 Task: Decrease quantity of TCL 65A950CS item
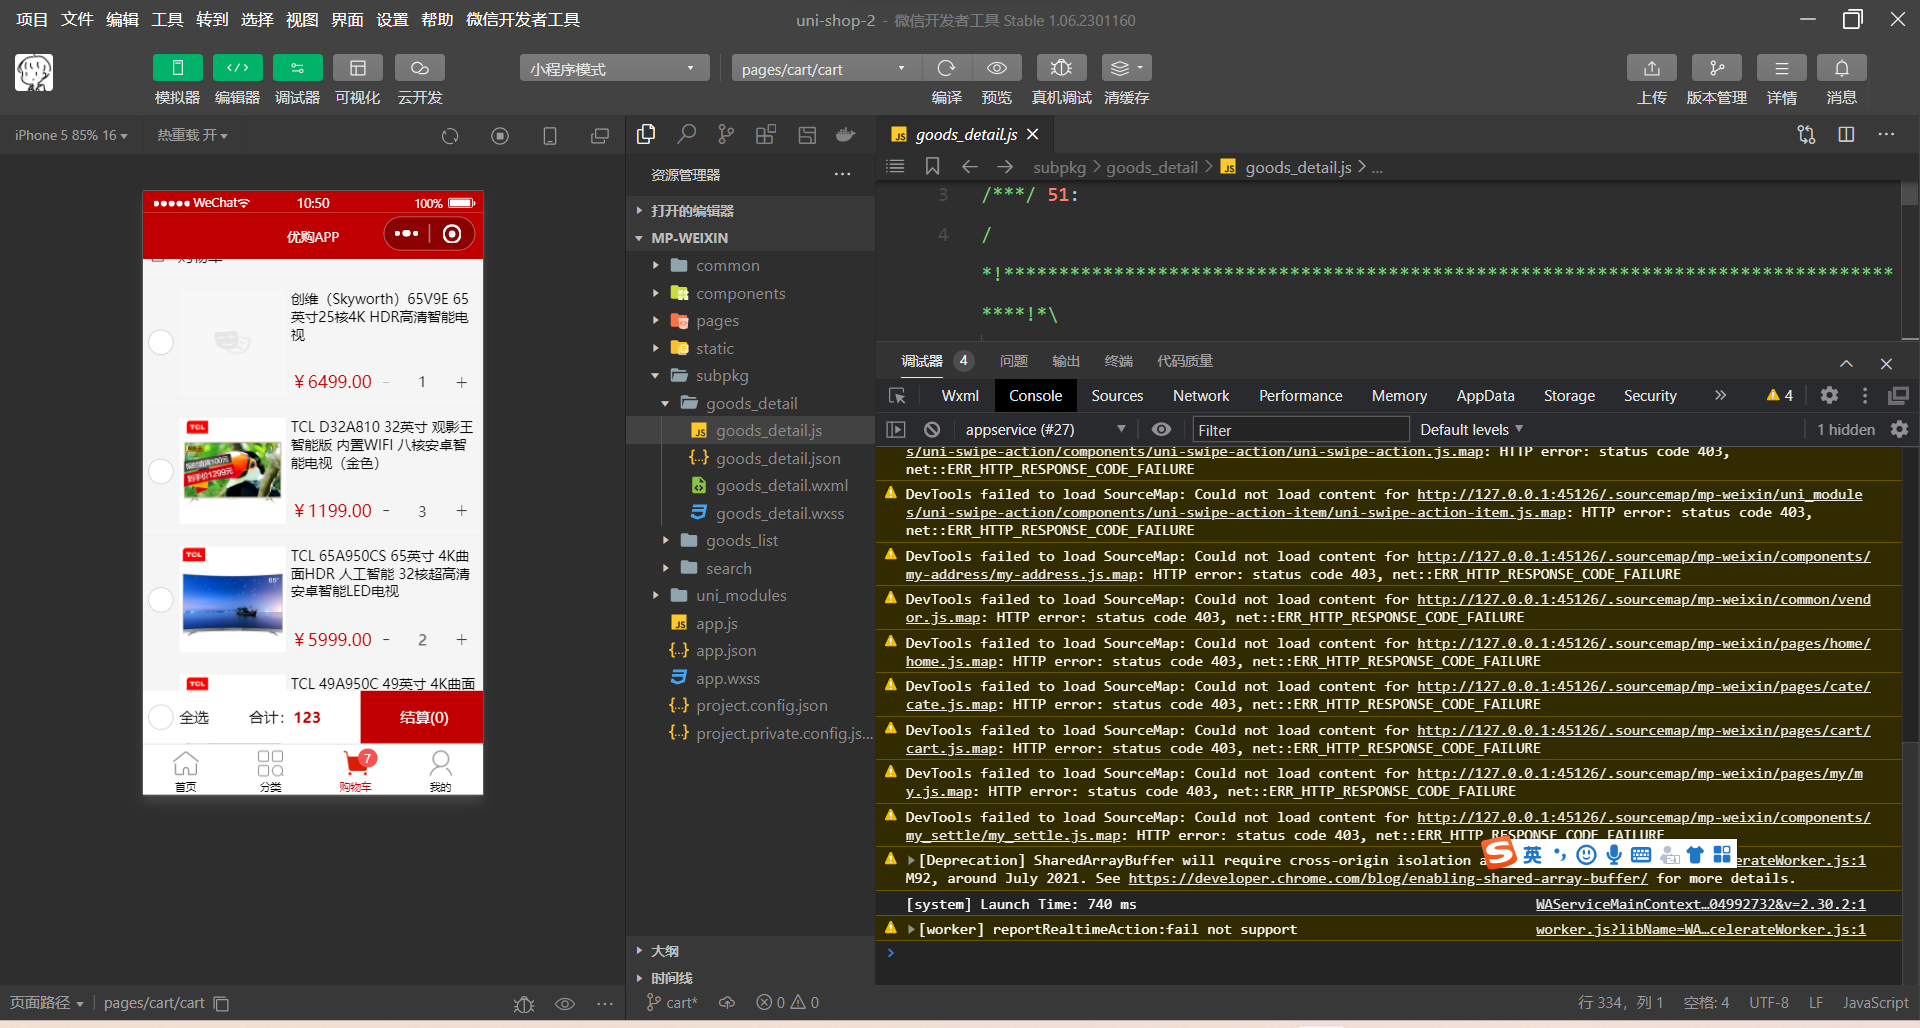386,639
